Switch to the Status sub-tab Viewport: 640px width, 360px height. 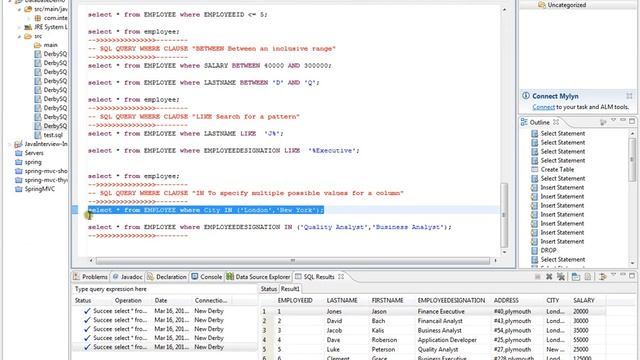tap(269, 289)
